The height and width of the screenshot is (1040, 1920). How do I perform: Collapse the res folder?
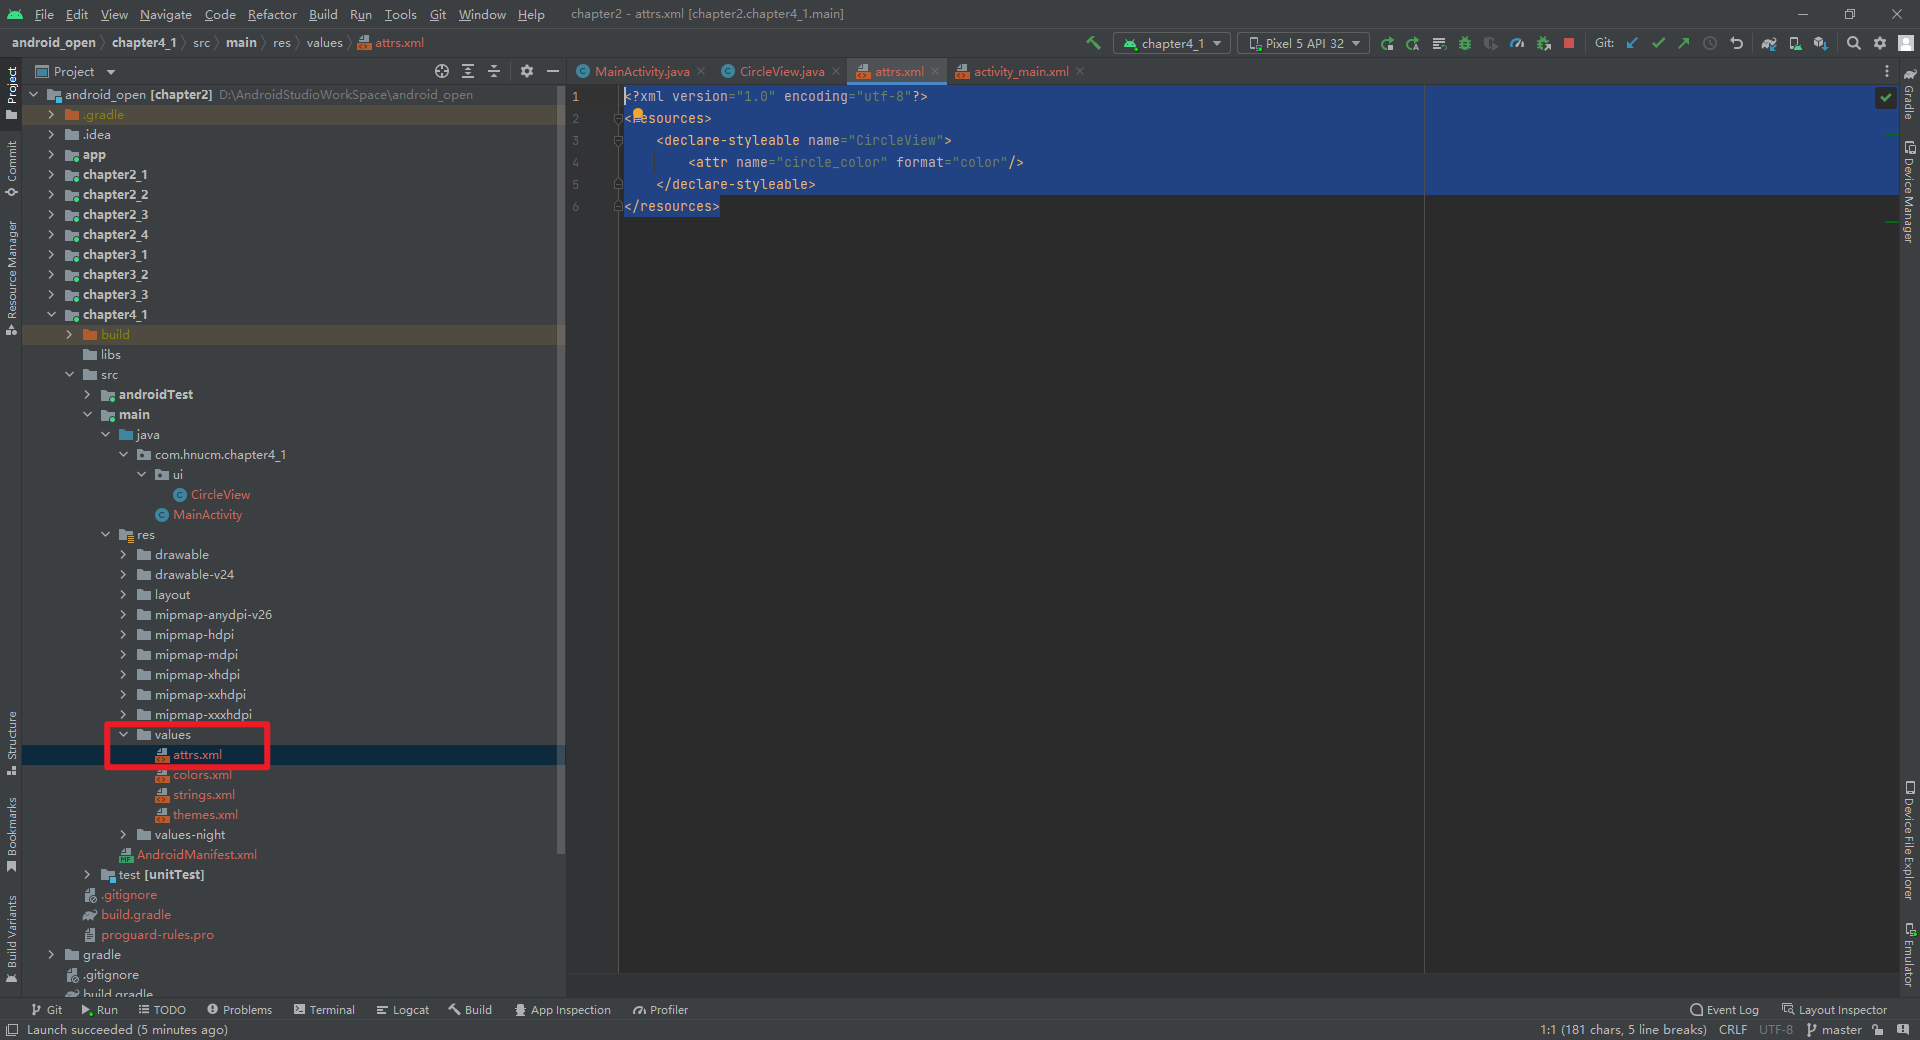[x=105, y=535]
